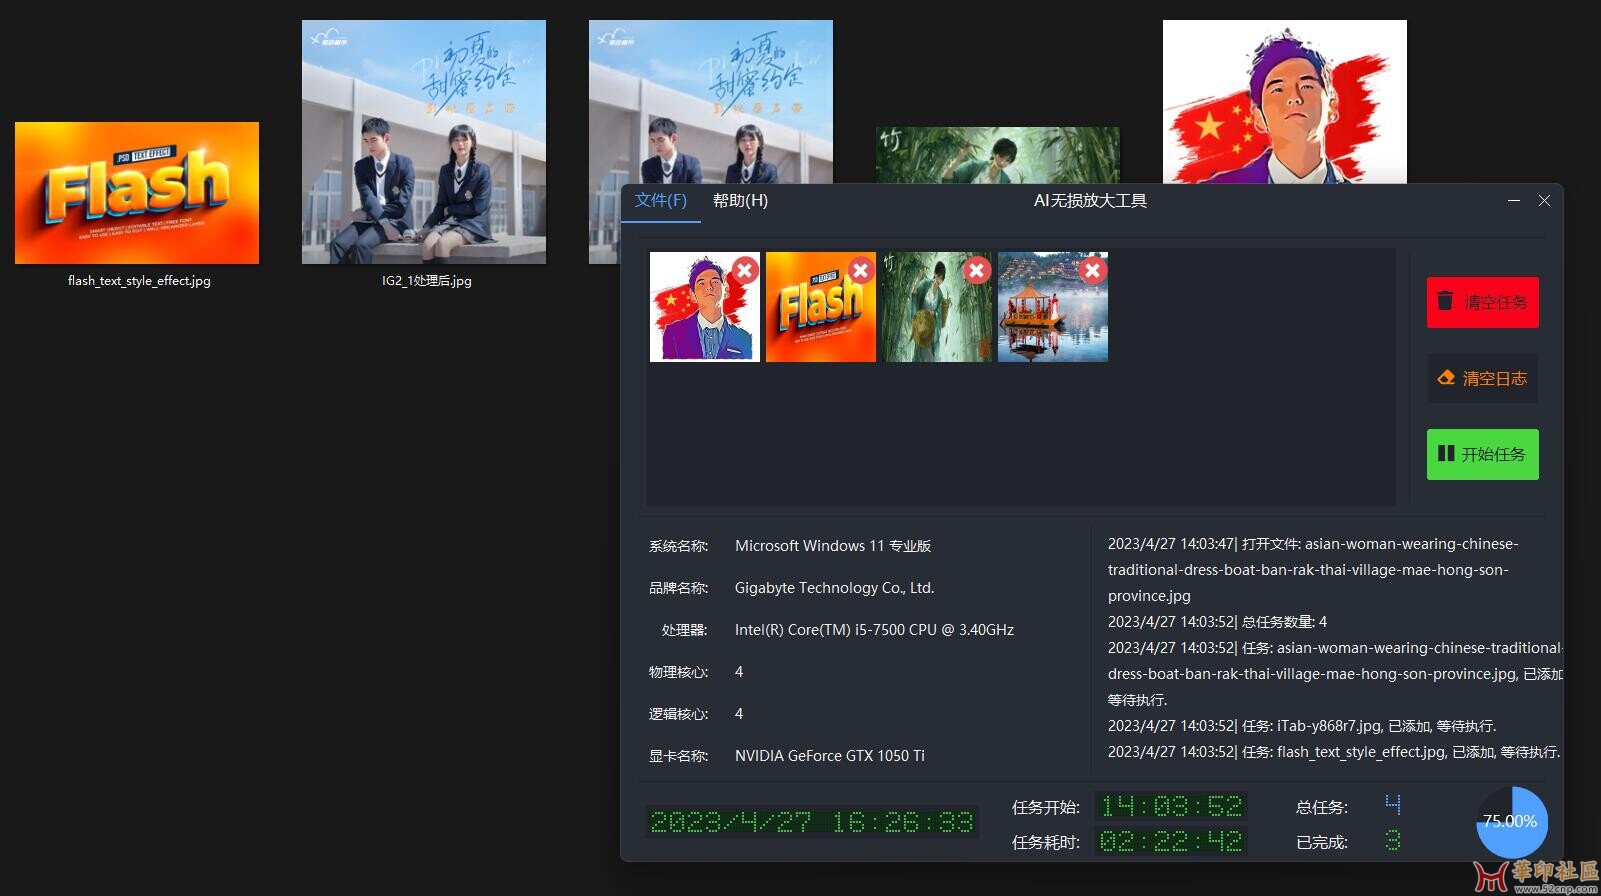Viewport: 1601px width, 896px height.
Task: Click the 清空日志 button
Action: 1482,378
